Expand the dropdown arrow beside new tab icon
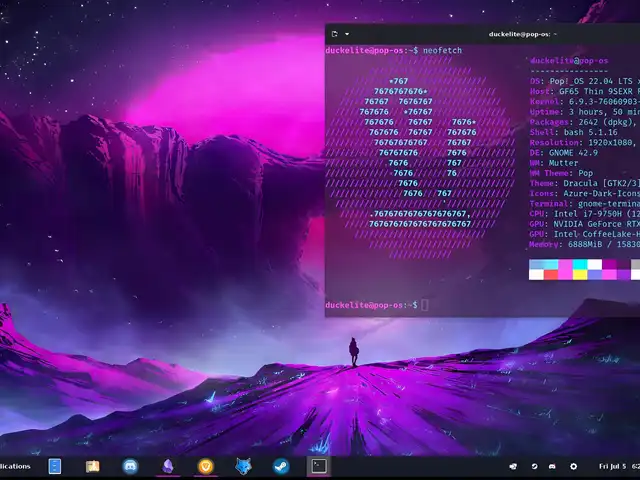Screen dimensions: 640x480 click(x=346, y=34)
